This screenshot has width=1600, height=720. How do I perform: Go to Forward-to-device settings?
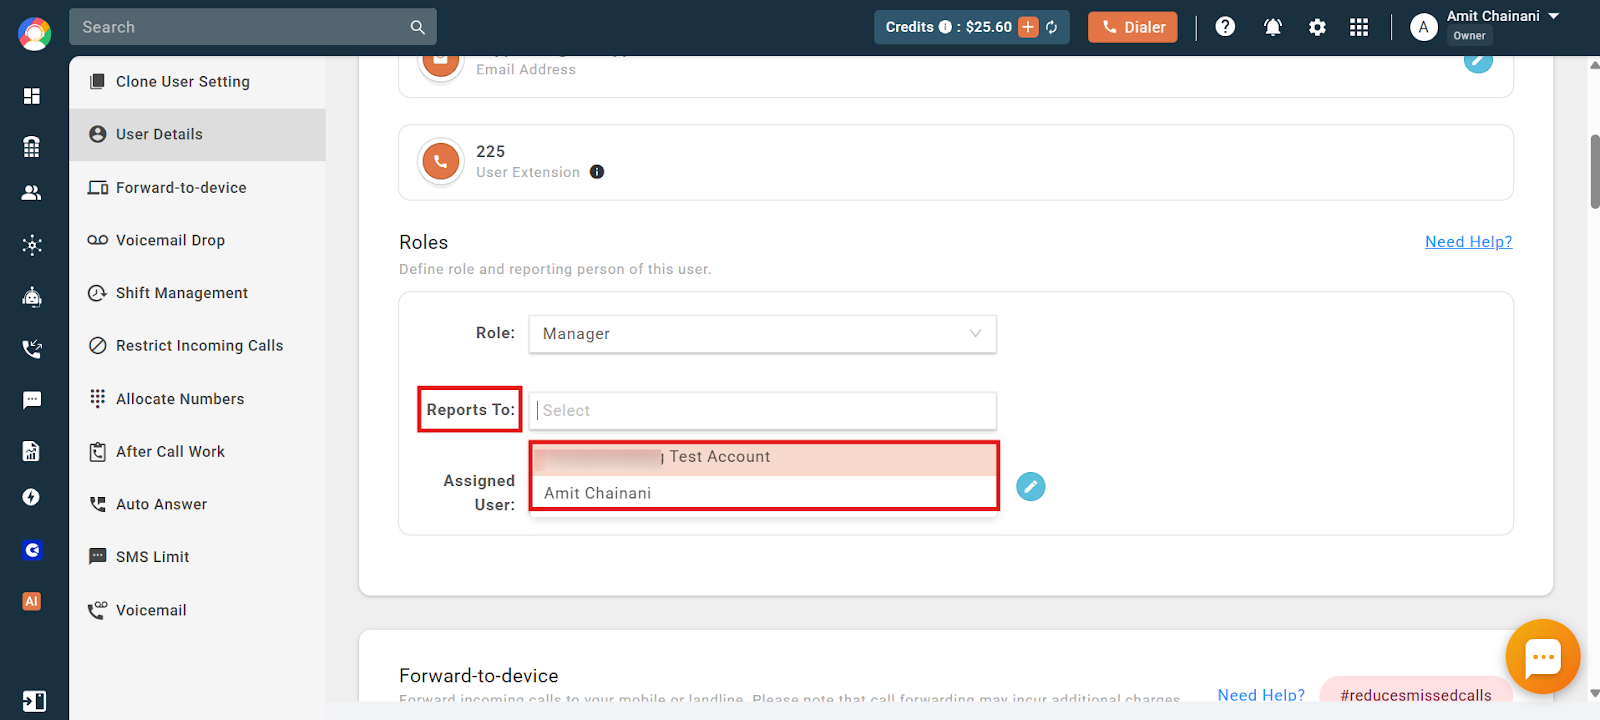[x=197, y=187]
